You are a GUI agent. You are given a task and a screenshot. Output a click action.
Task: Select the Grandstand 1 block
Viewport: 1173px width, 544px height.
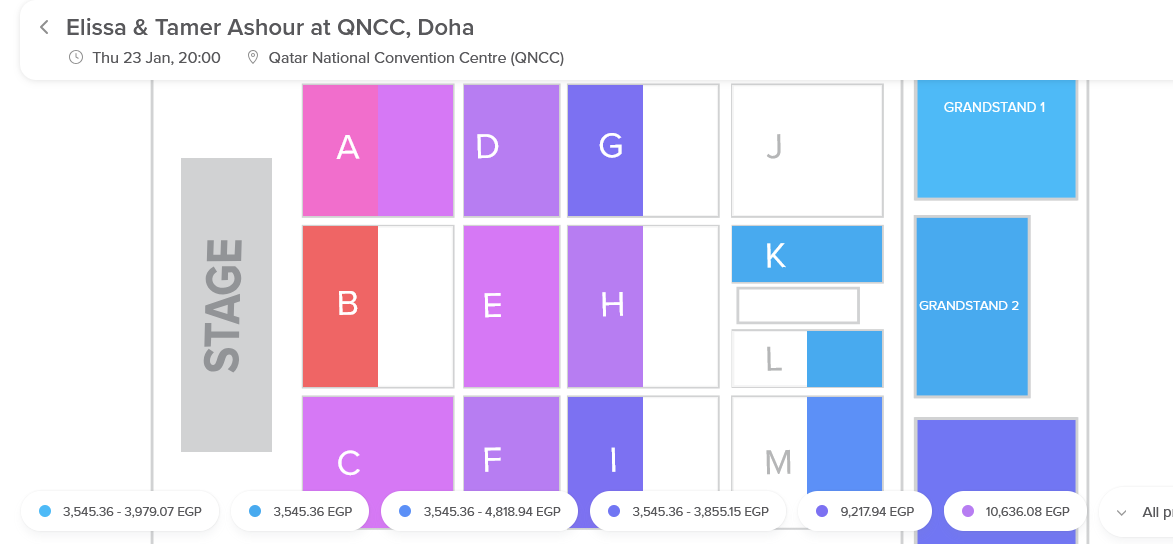click(996, 138)
